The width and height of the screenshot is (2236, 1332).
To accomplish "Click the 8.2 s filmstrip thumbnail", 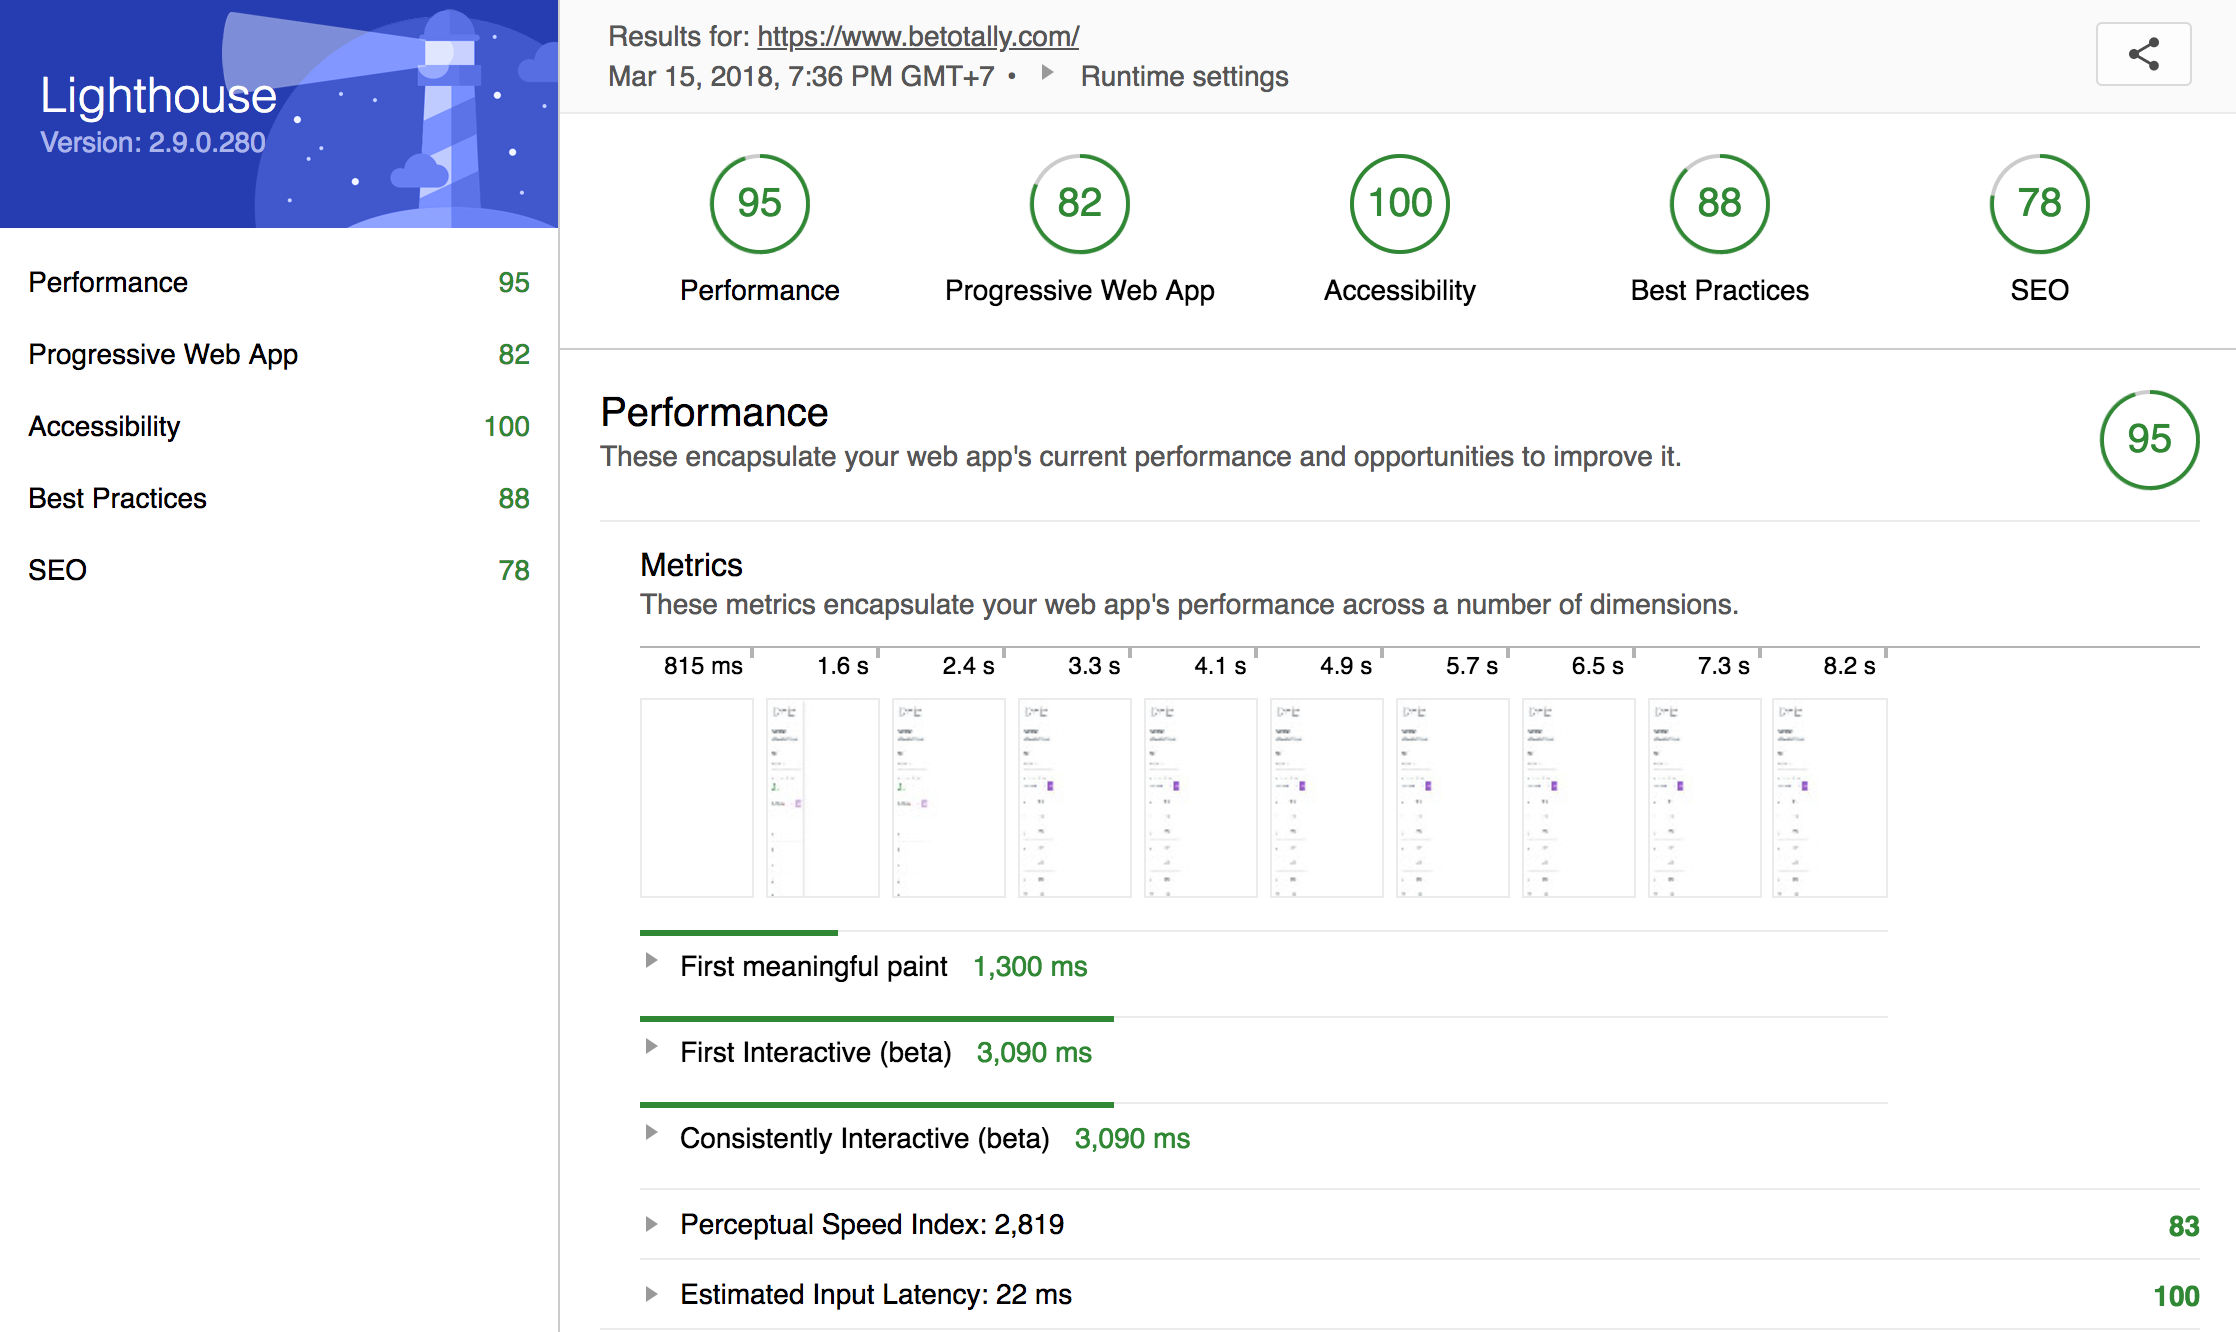I will (x=1829, y=798).
